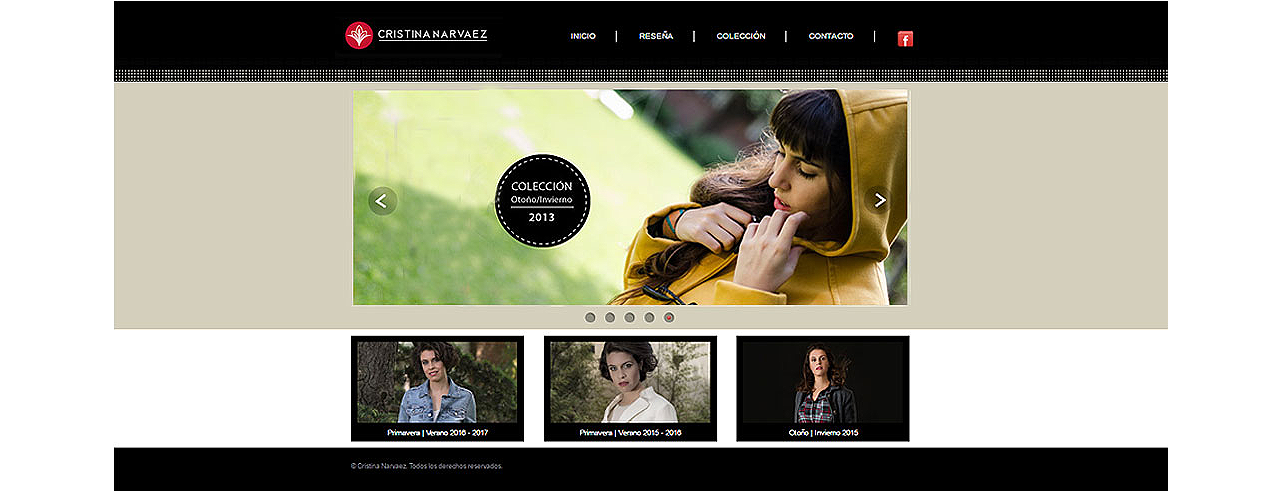Click the CRISTINA NARVAEZ brand text

pyautogui.click(x=433, y=35)
